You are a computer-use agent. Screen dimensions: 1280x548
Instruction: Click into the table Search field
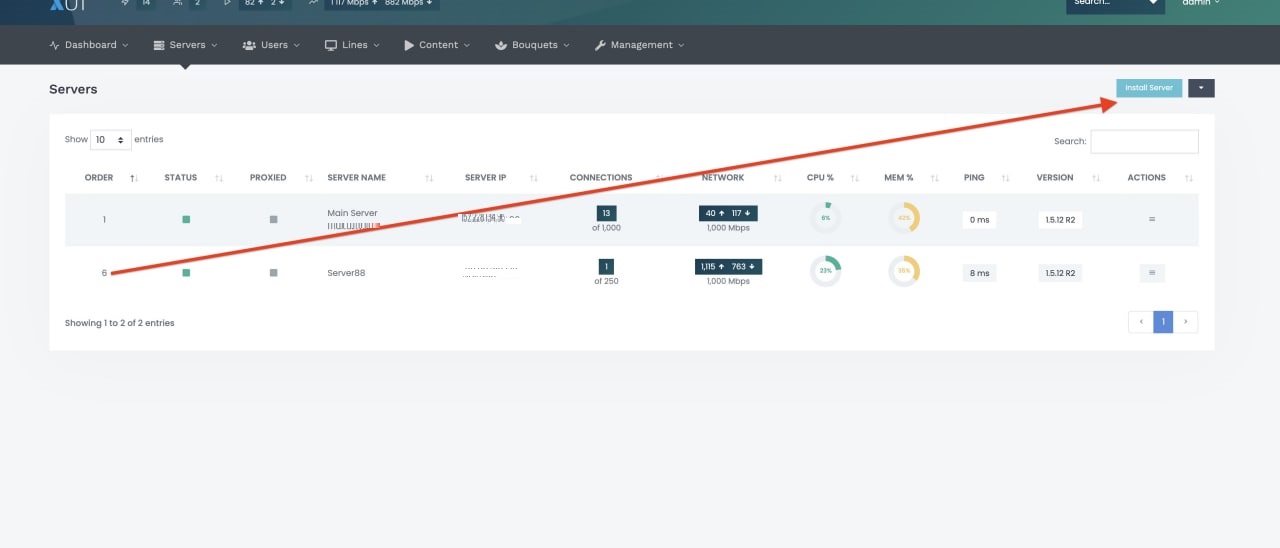[1144, 141]
